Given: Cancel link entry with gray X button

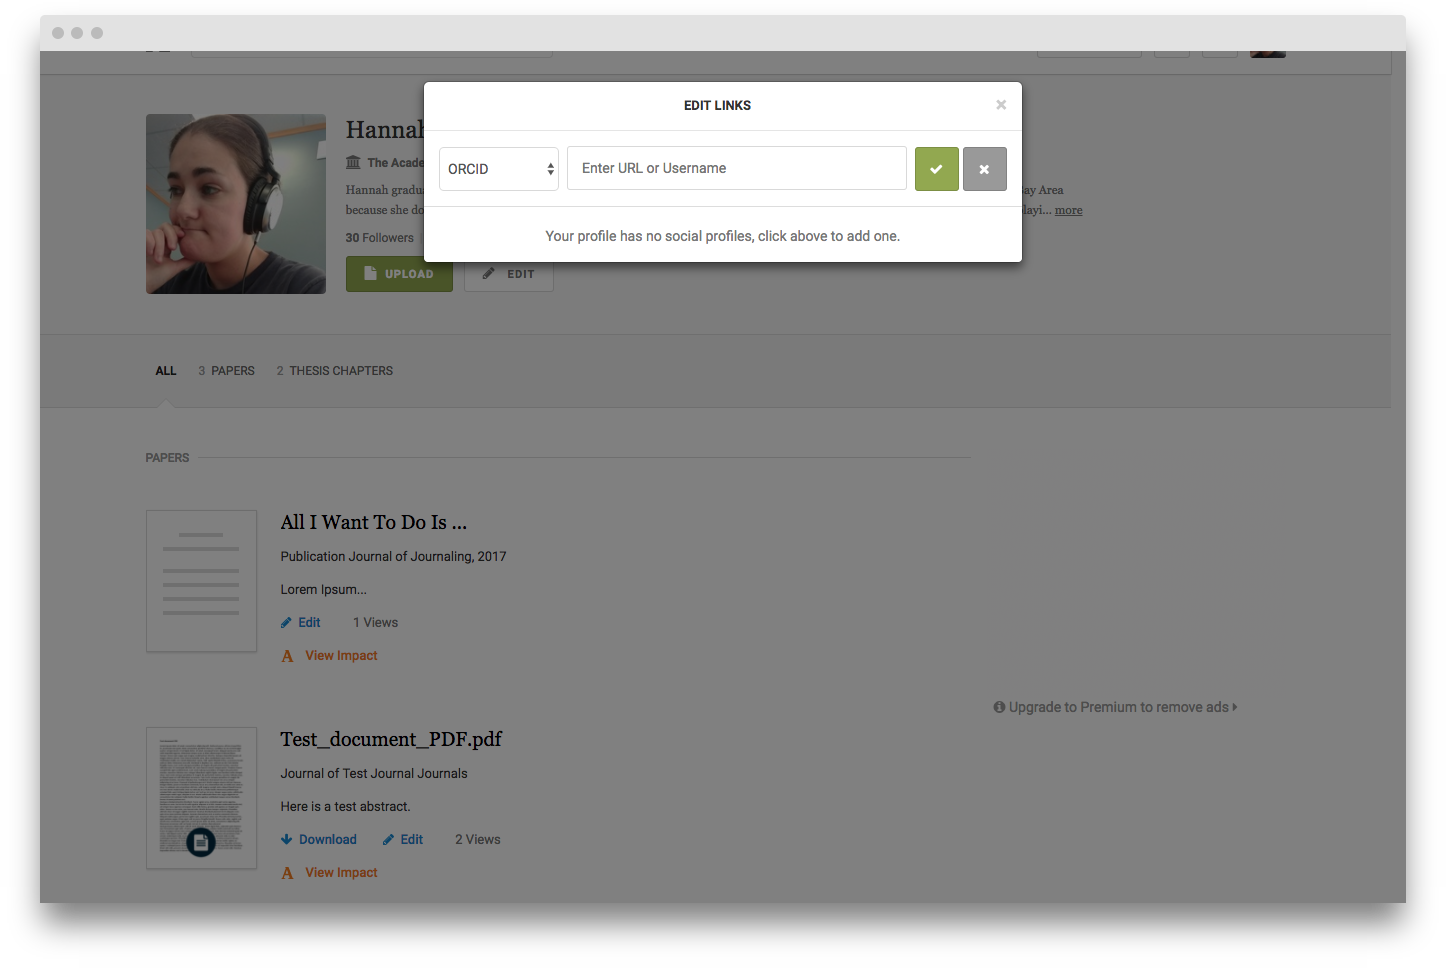Looking at the screenshot, I should point(984,169).
